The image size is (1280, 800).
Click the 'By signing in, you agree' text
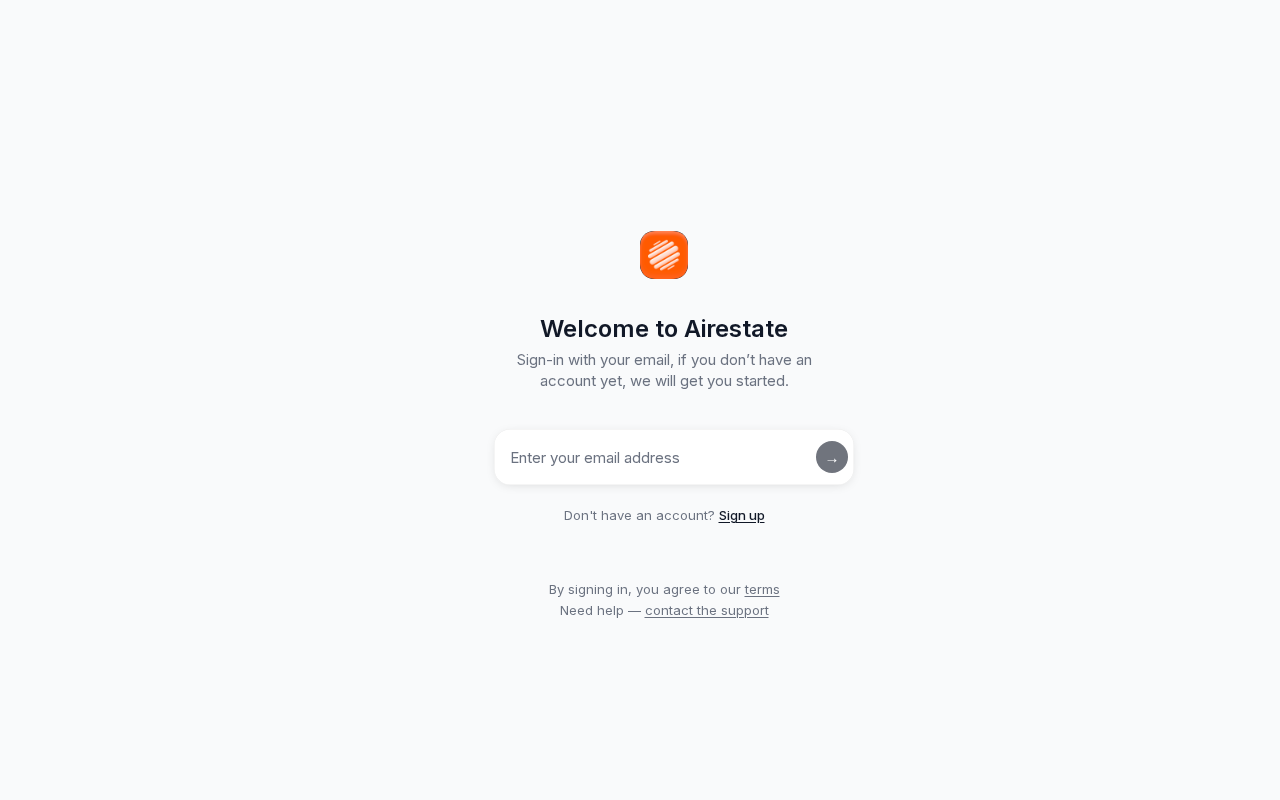(x=645, y=589)
